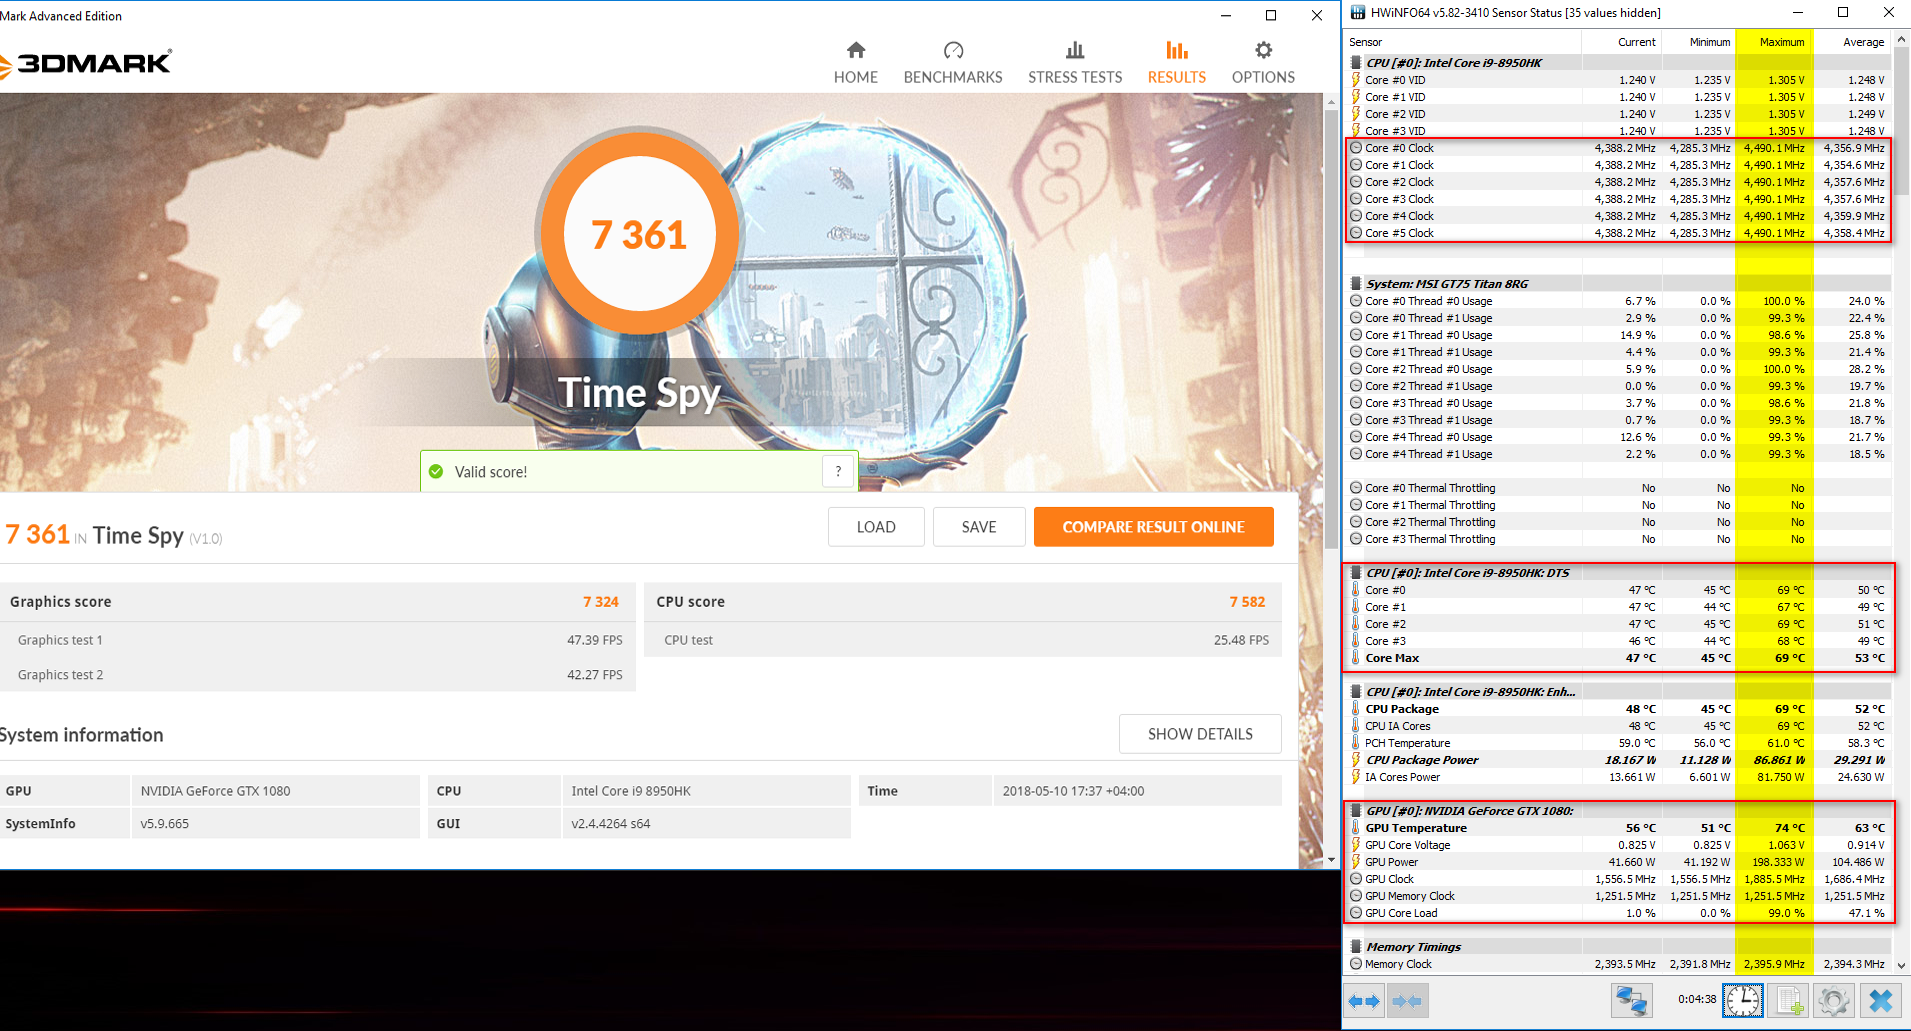Click the Sensor column header in HWiNFO

(x=1462, y=42)
